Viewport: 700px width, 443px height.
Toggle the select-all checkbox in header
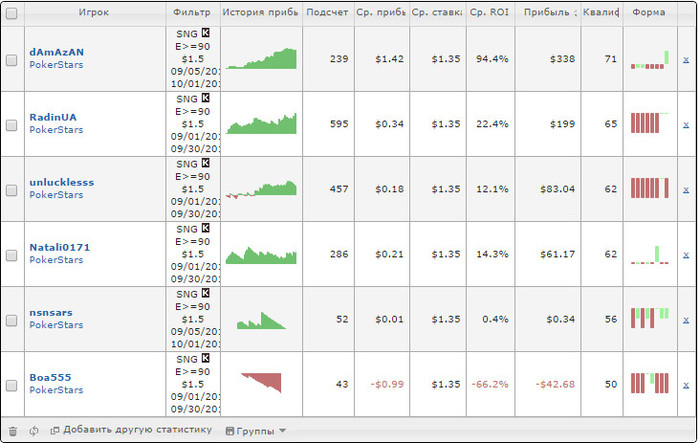click(12, 14)
